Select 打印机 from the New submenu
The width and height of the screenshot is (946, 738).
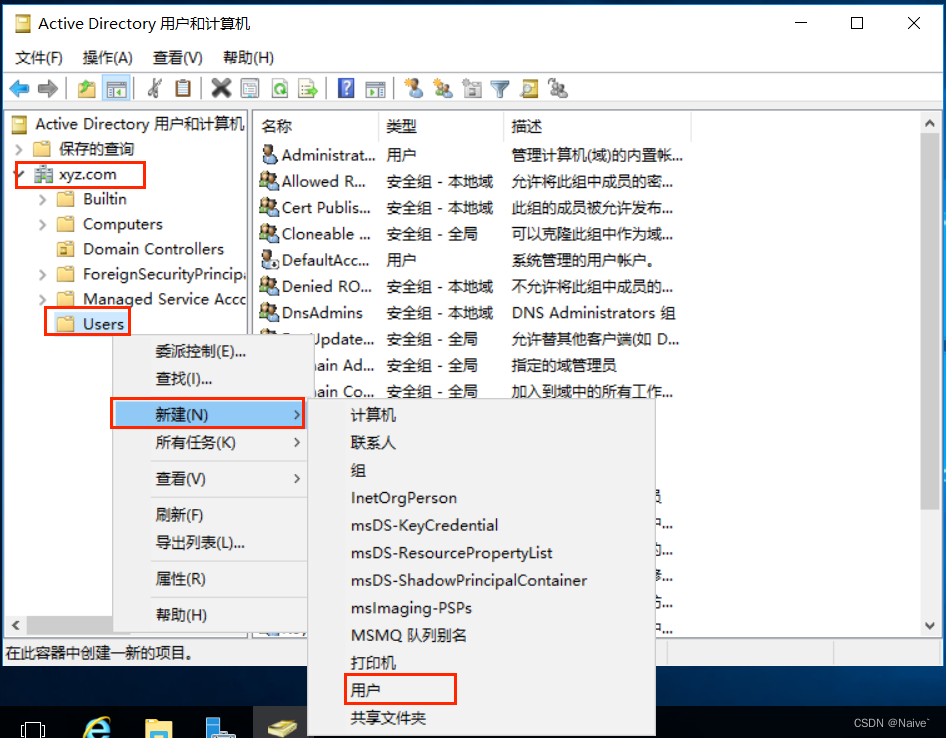pyautogui.click(x=481, y=663)
